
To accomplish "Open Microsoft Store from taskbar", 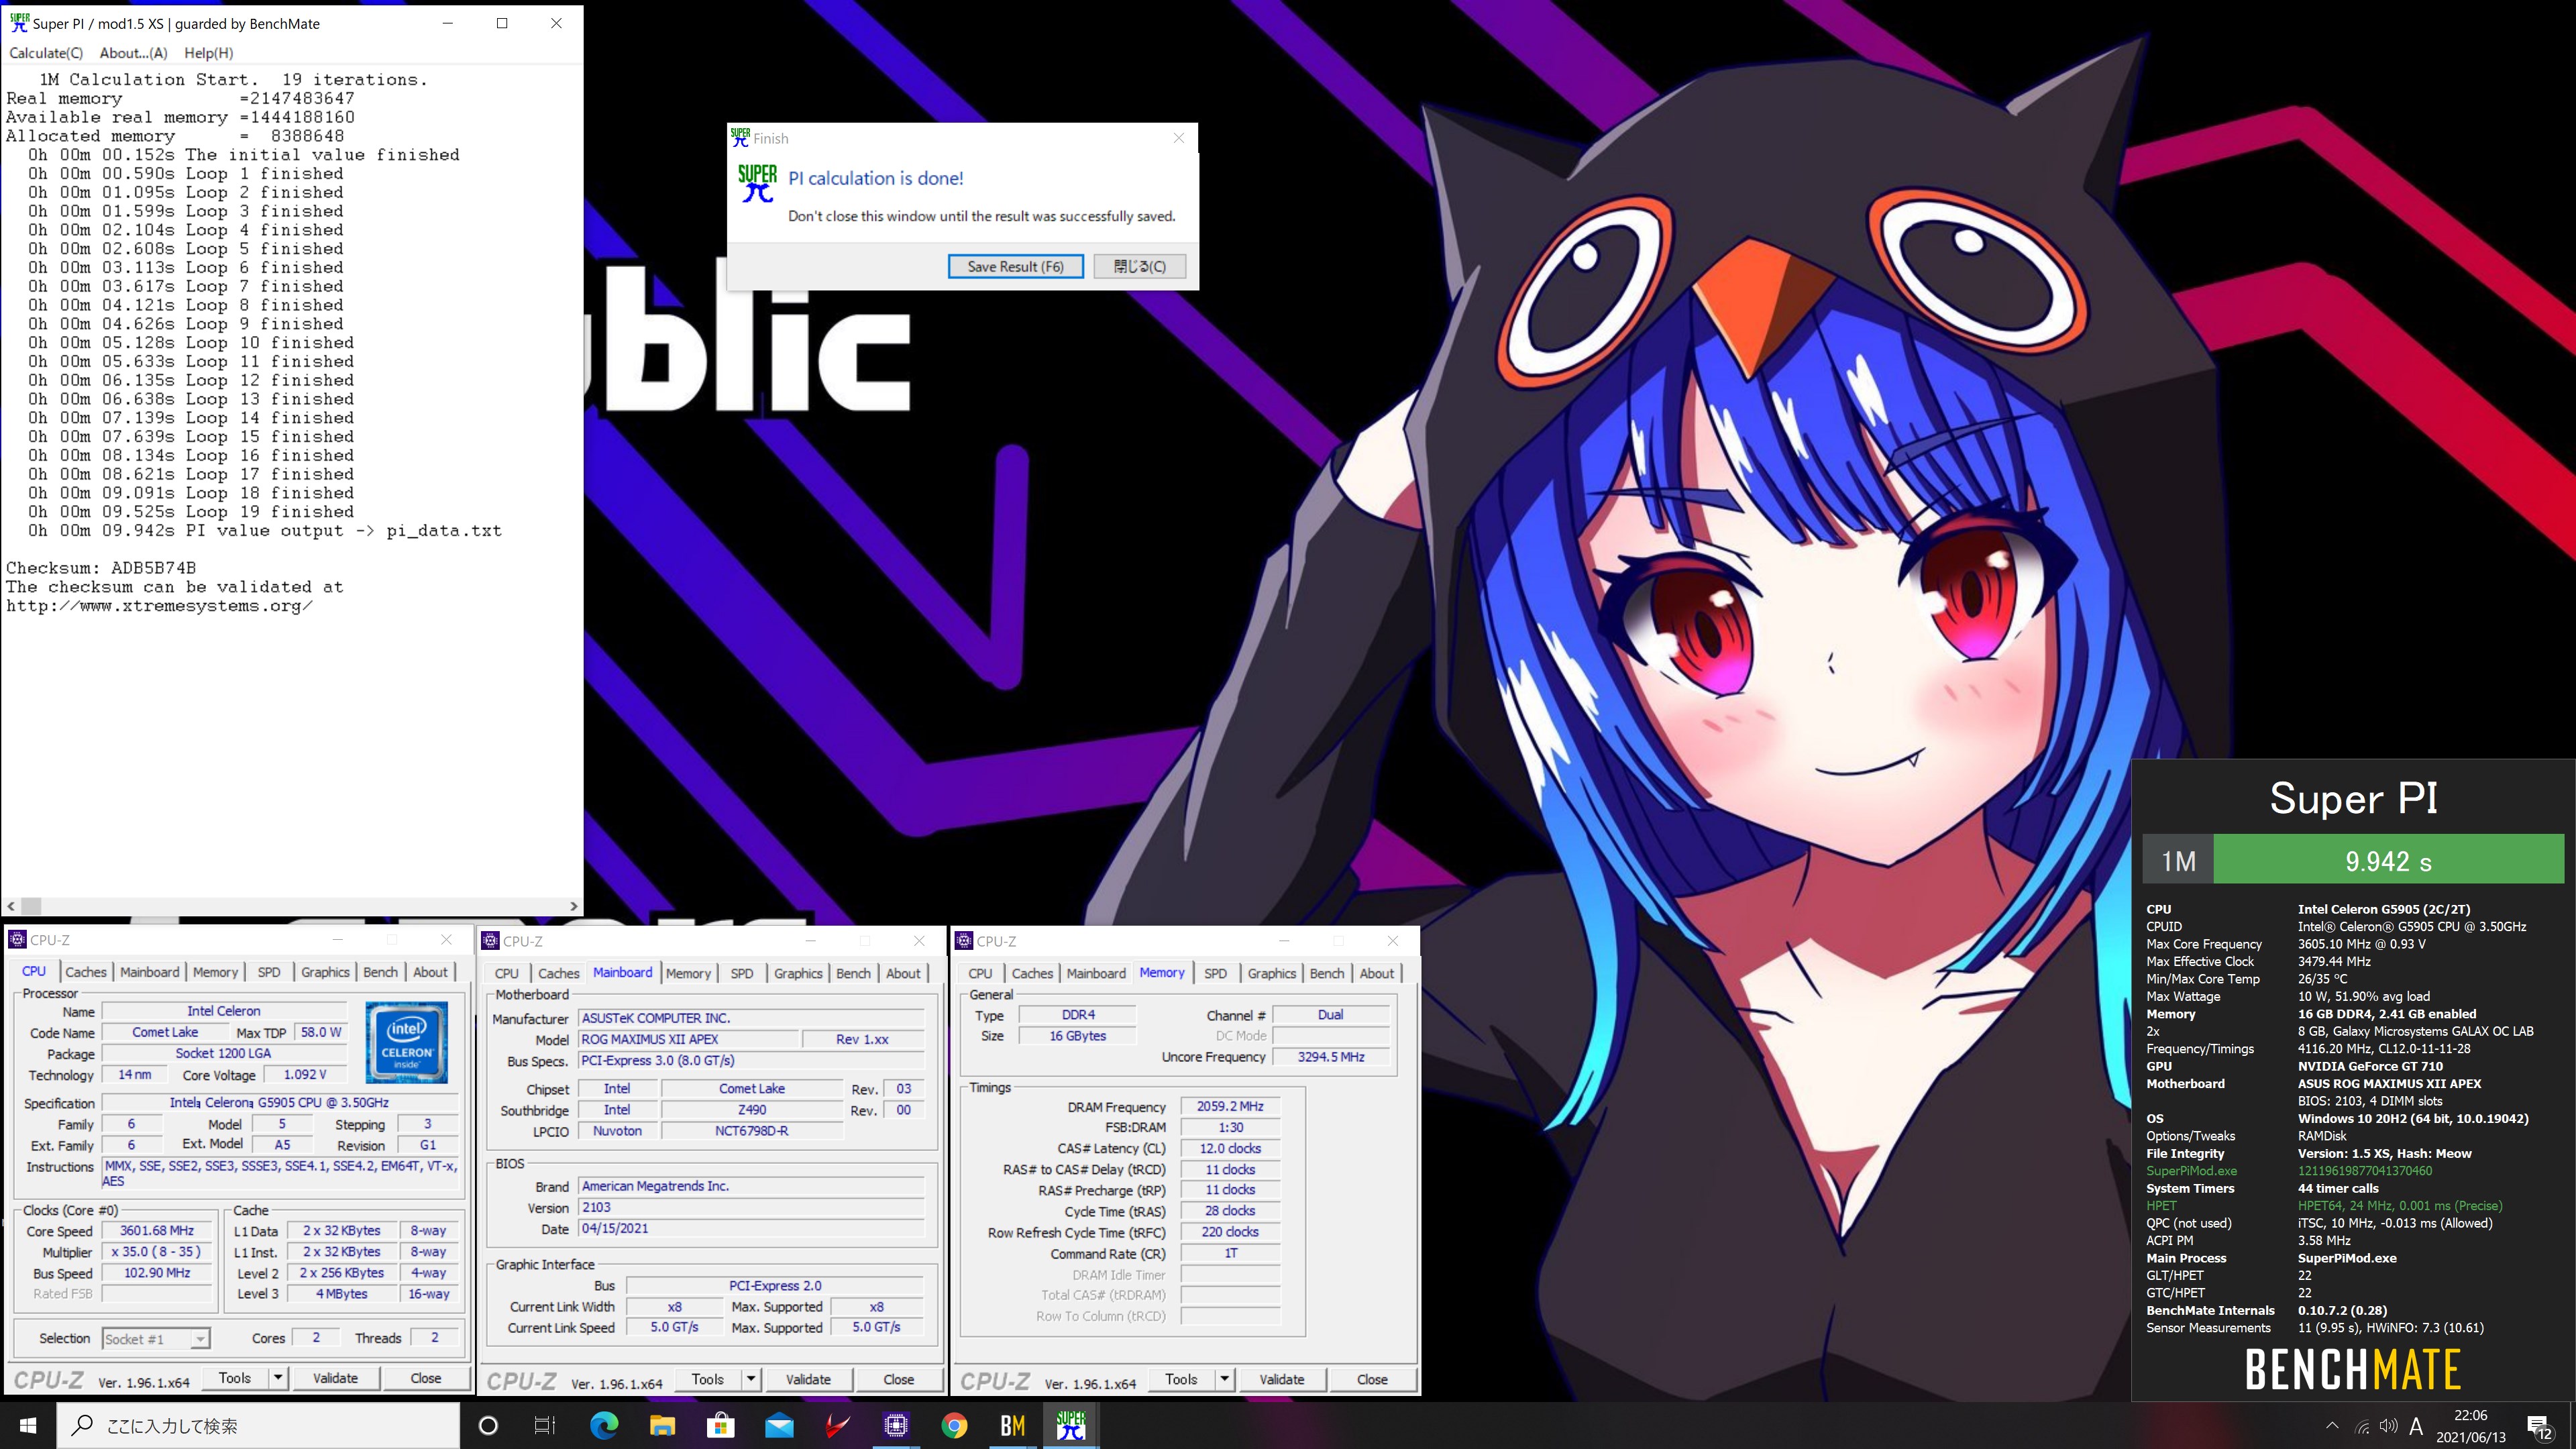I will 720,1425.
